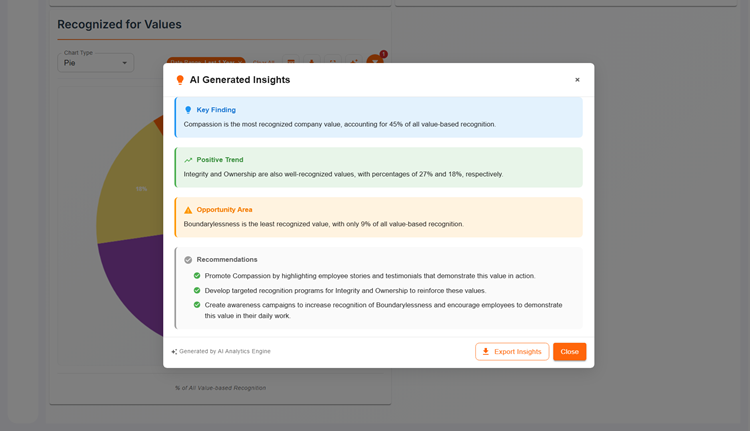
Task: Click the Recognized for Values heading
Action: coord(119,24)
